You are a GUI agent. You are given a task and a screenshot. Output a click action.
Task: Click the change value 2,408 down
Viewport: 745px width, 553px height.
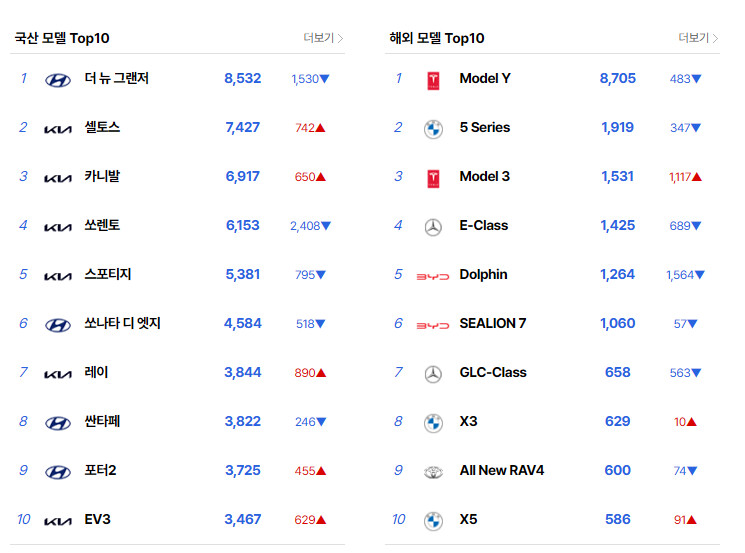310,226
